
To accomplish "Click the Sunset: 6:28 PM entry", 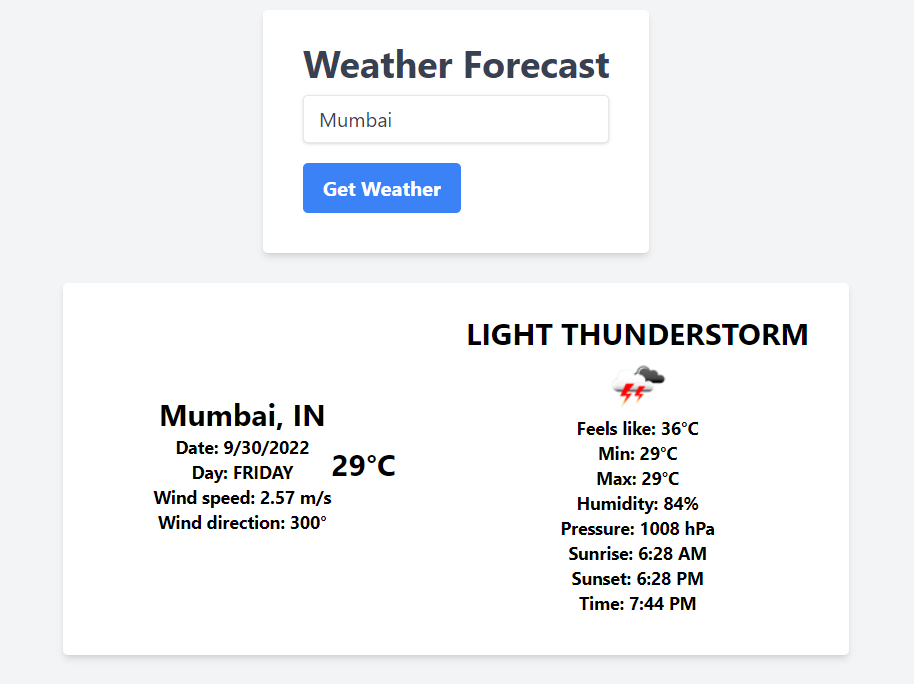I will tap(637, 578).
